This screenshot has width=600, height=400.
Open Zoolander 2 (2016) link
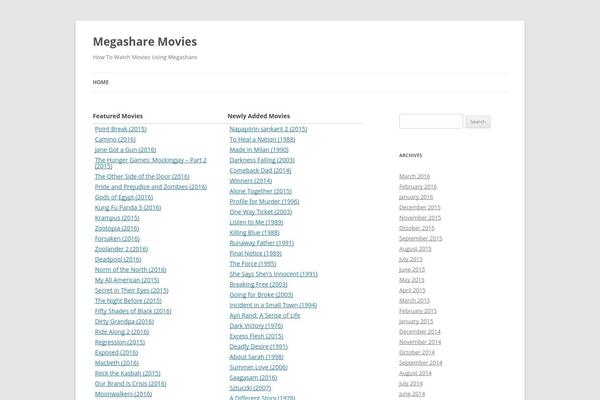coord(121,249)
